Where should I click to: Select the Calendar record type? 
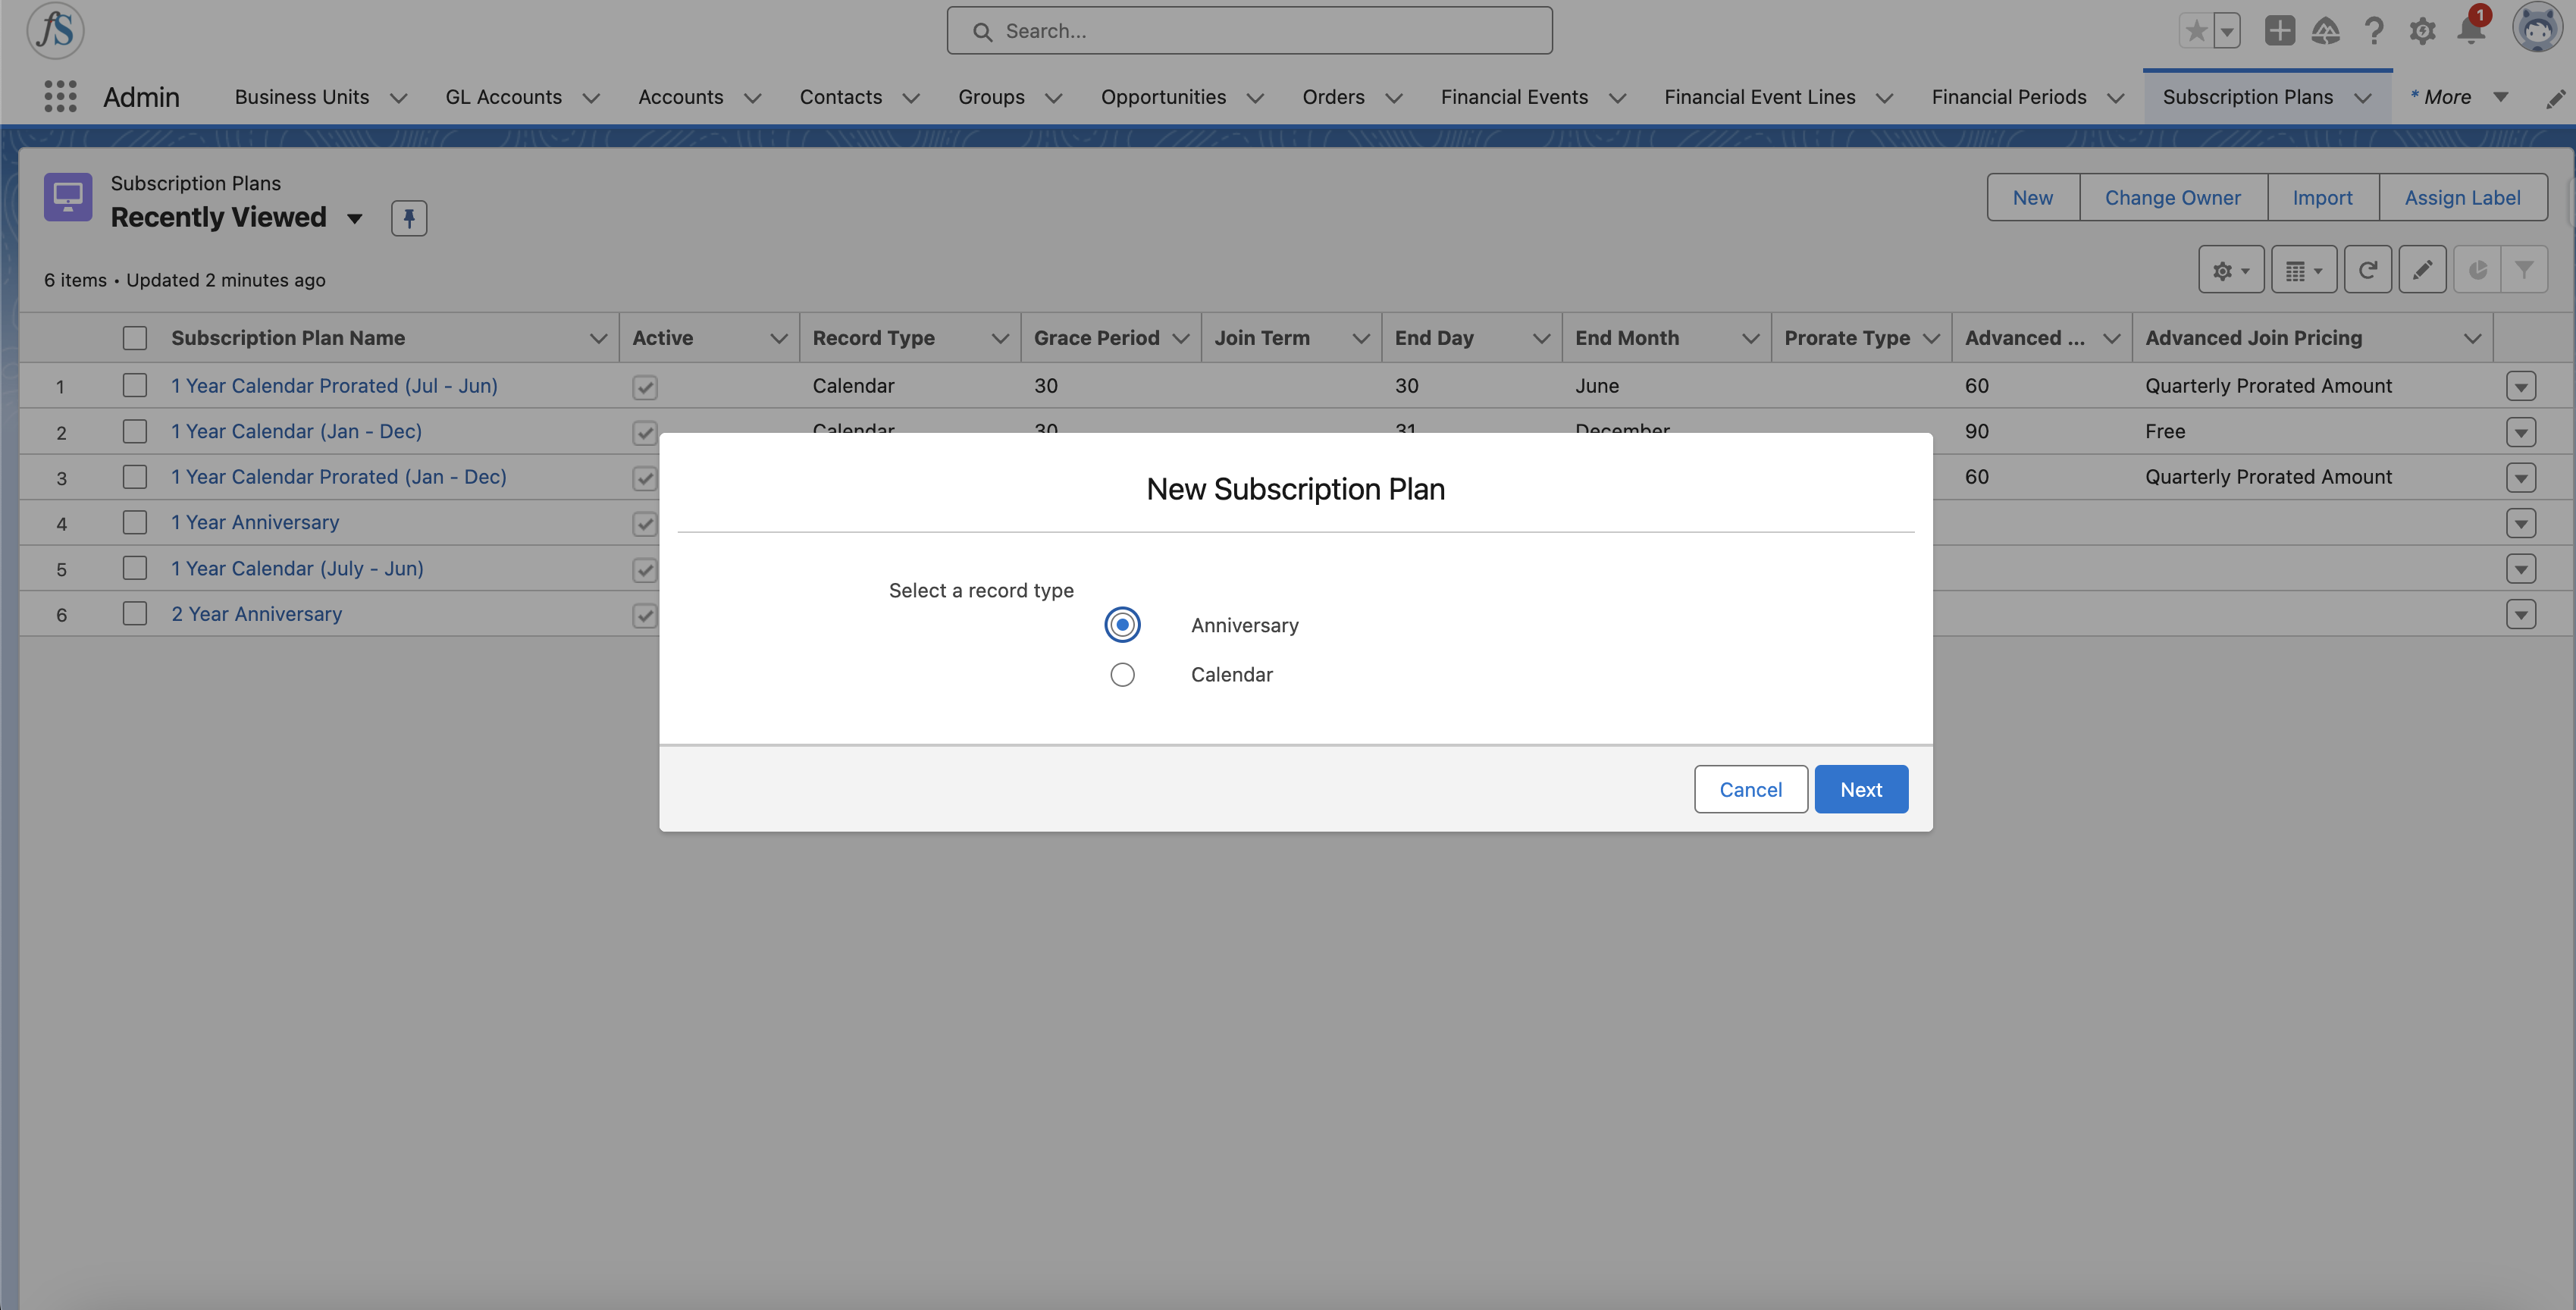point(1122,675)
